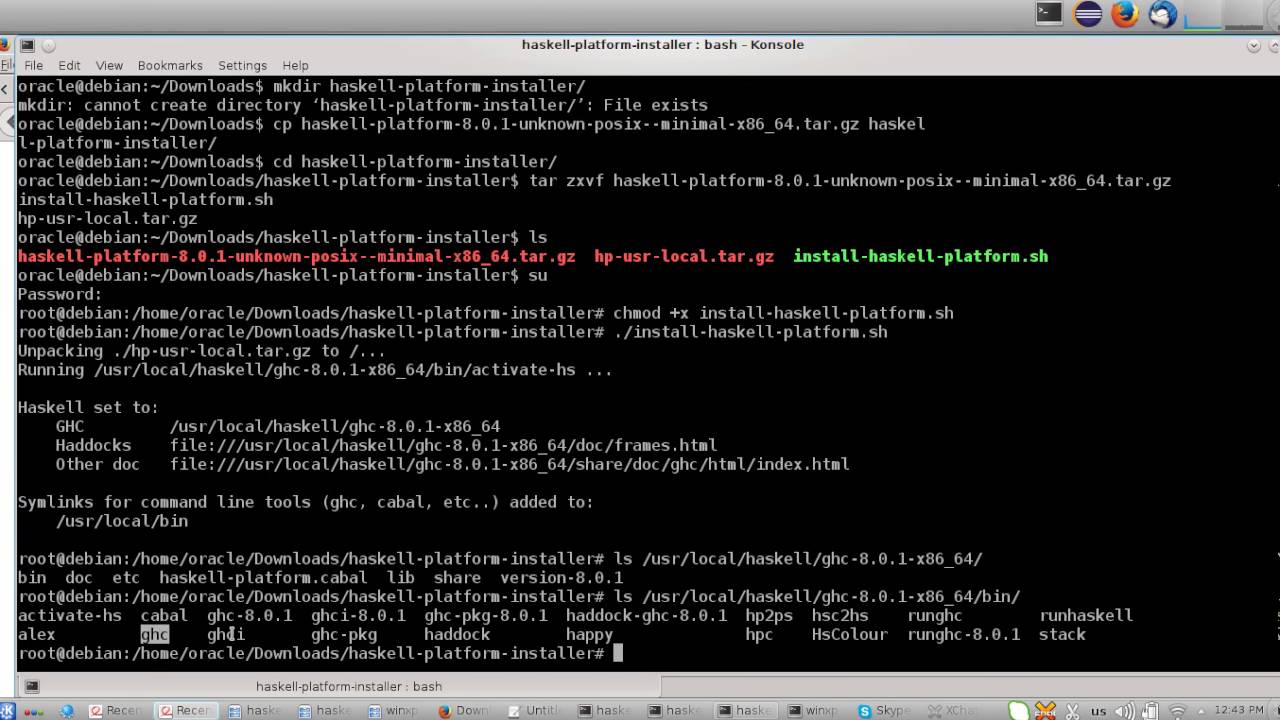Click the Password: prompt line

60,294
